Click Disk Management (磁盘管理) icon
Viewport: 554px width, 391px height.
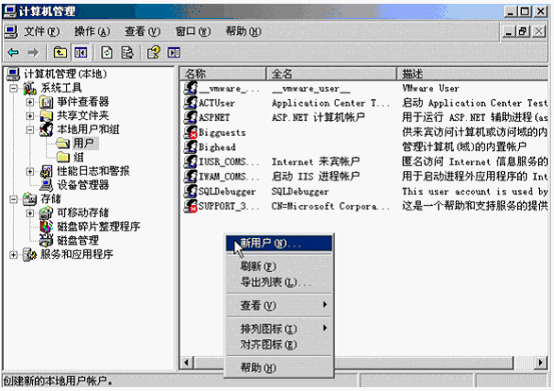(46, 241)
